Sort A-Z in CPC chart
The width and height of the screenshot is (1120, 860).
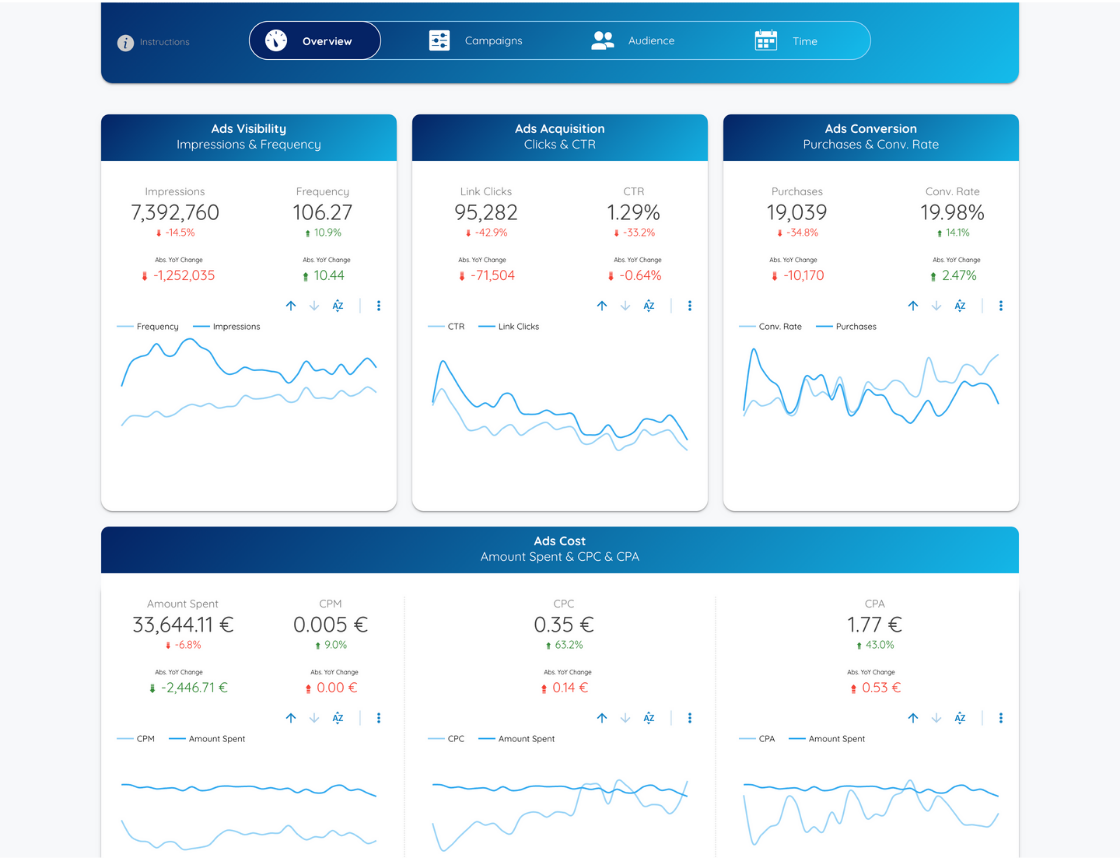click(x=649, y=718)
